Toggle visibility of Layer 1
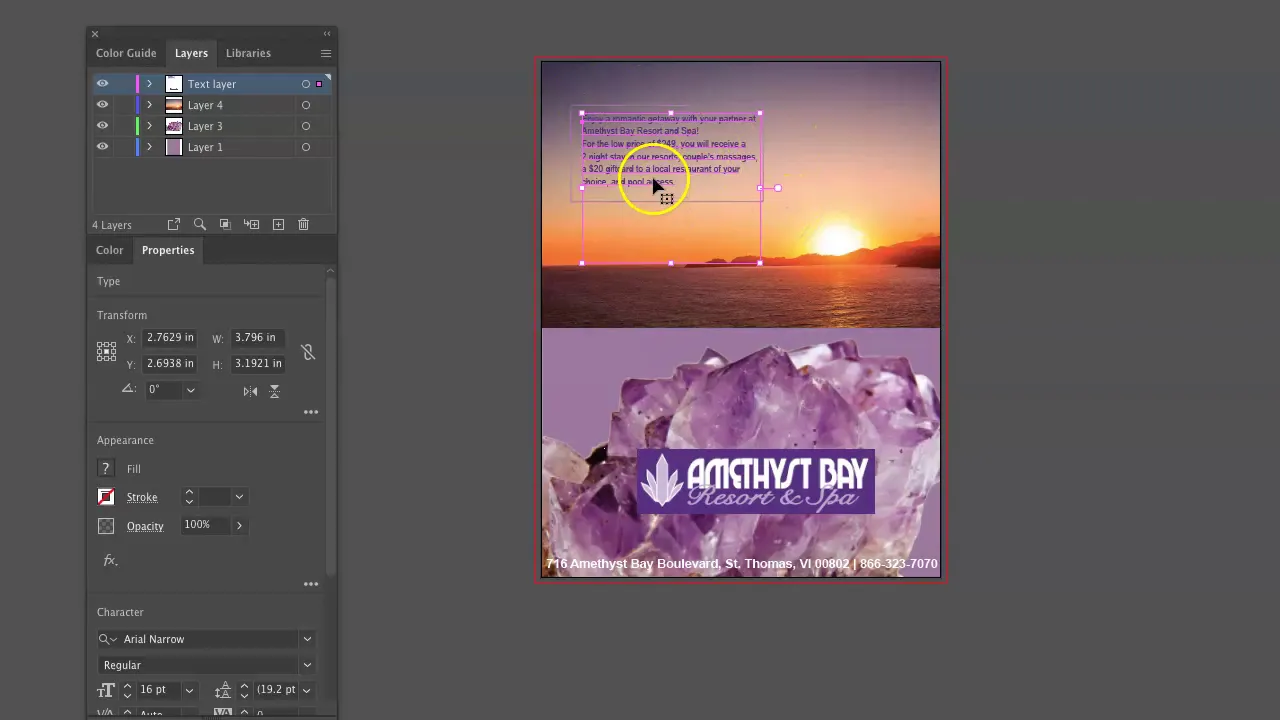The width and height of the screenshot is (1280, 720). [102, 147]
